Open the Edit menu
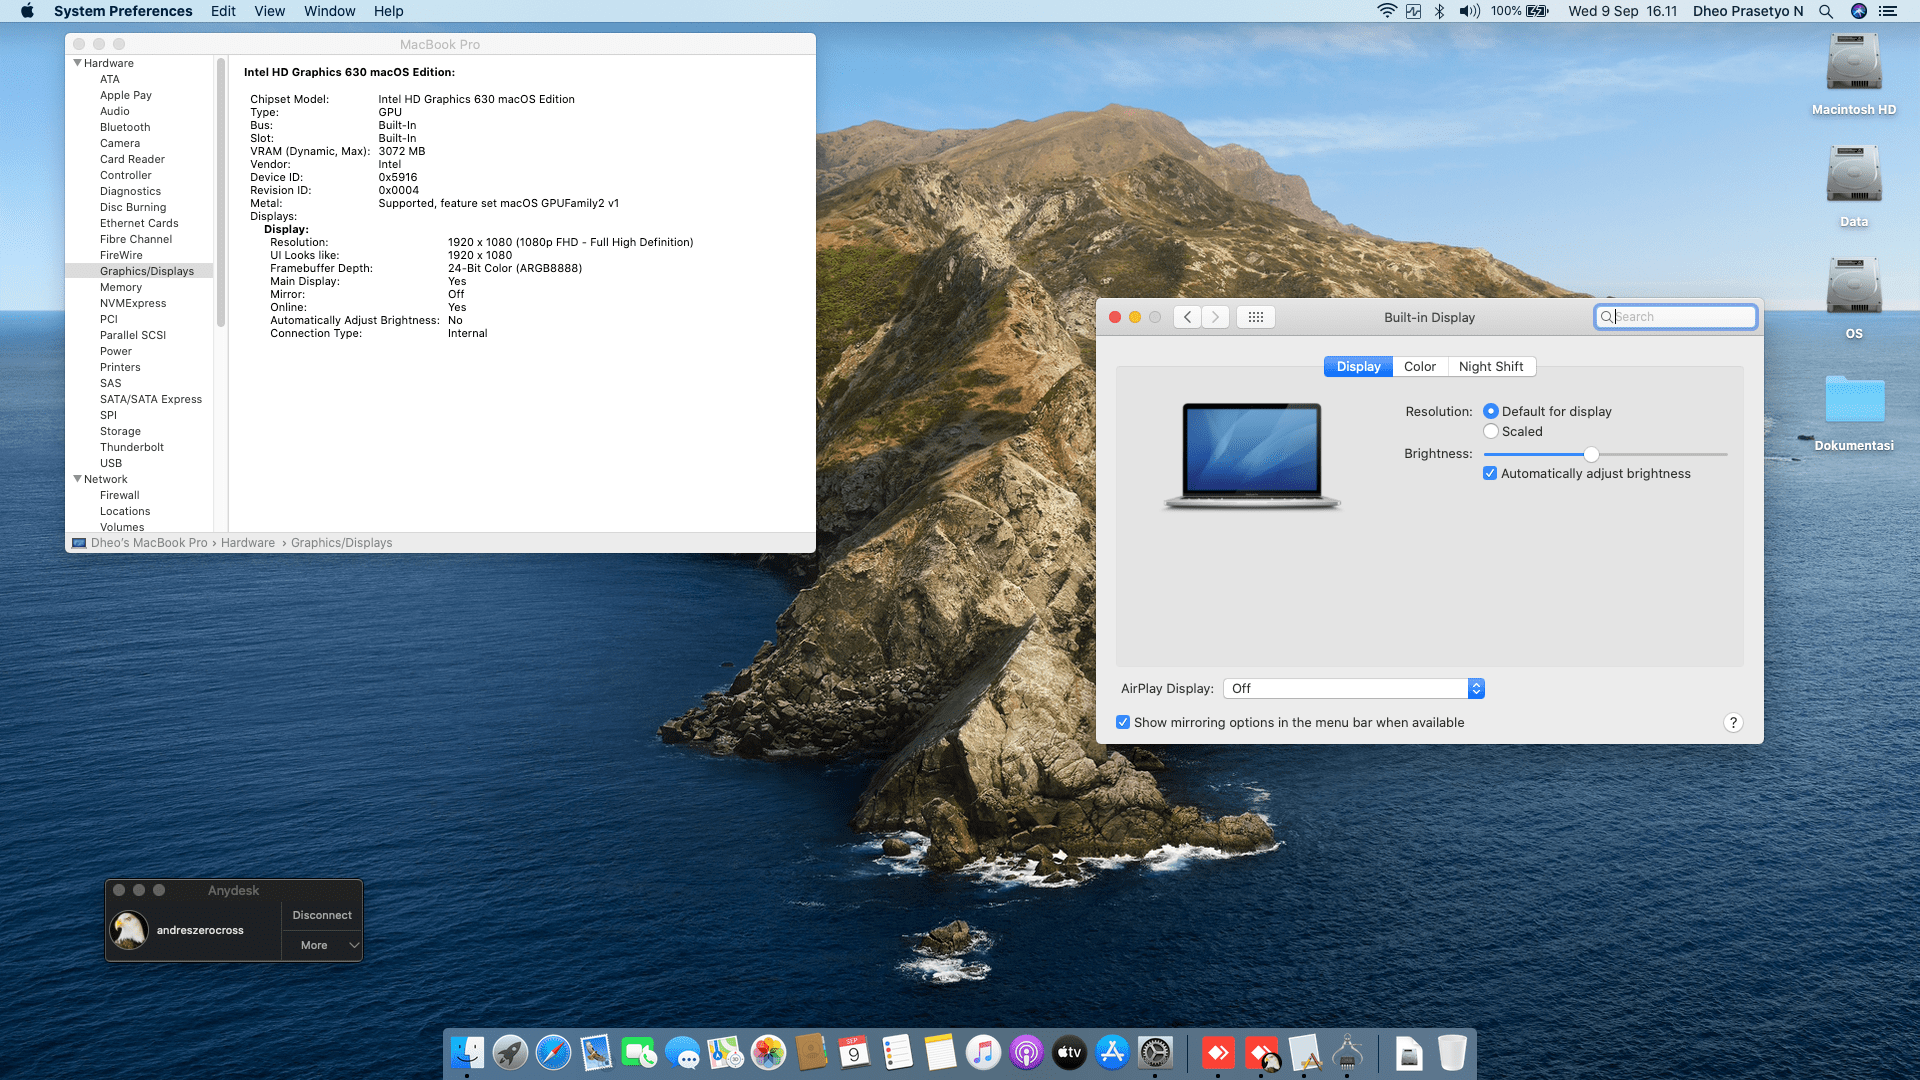The image size is (1920, 1080). (x=223, y=11)
